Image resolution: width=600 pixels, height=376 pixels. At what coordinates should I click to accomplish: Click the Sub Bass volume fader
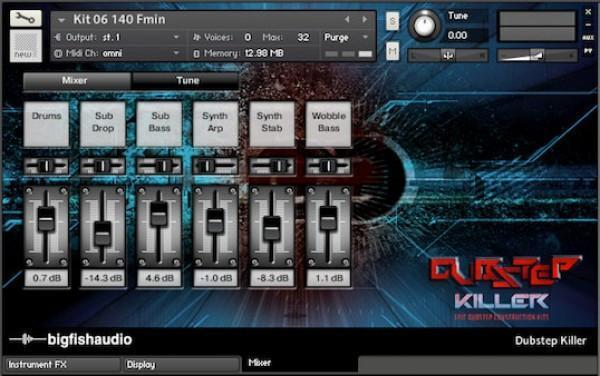pos(159,213)
